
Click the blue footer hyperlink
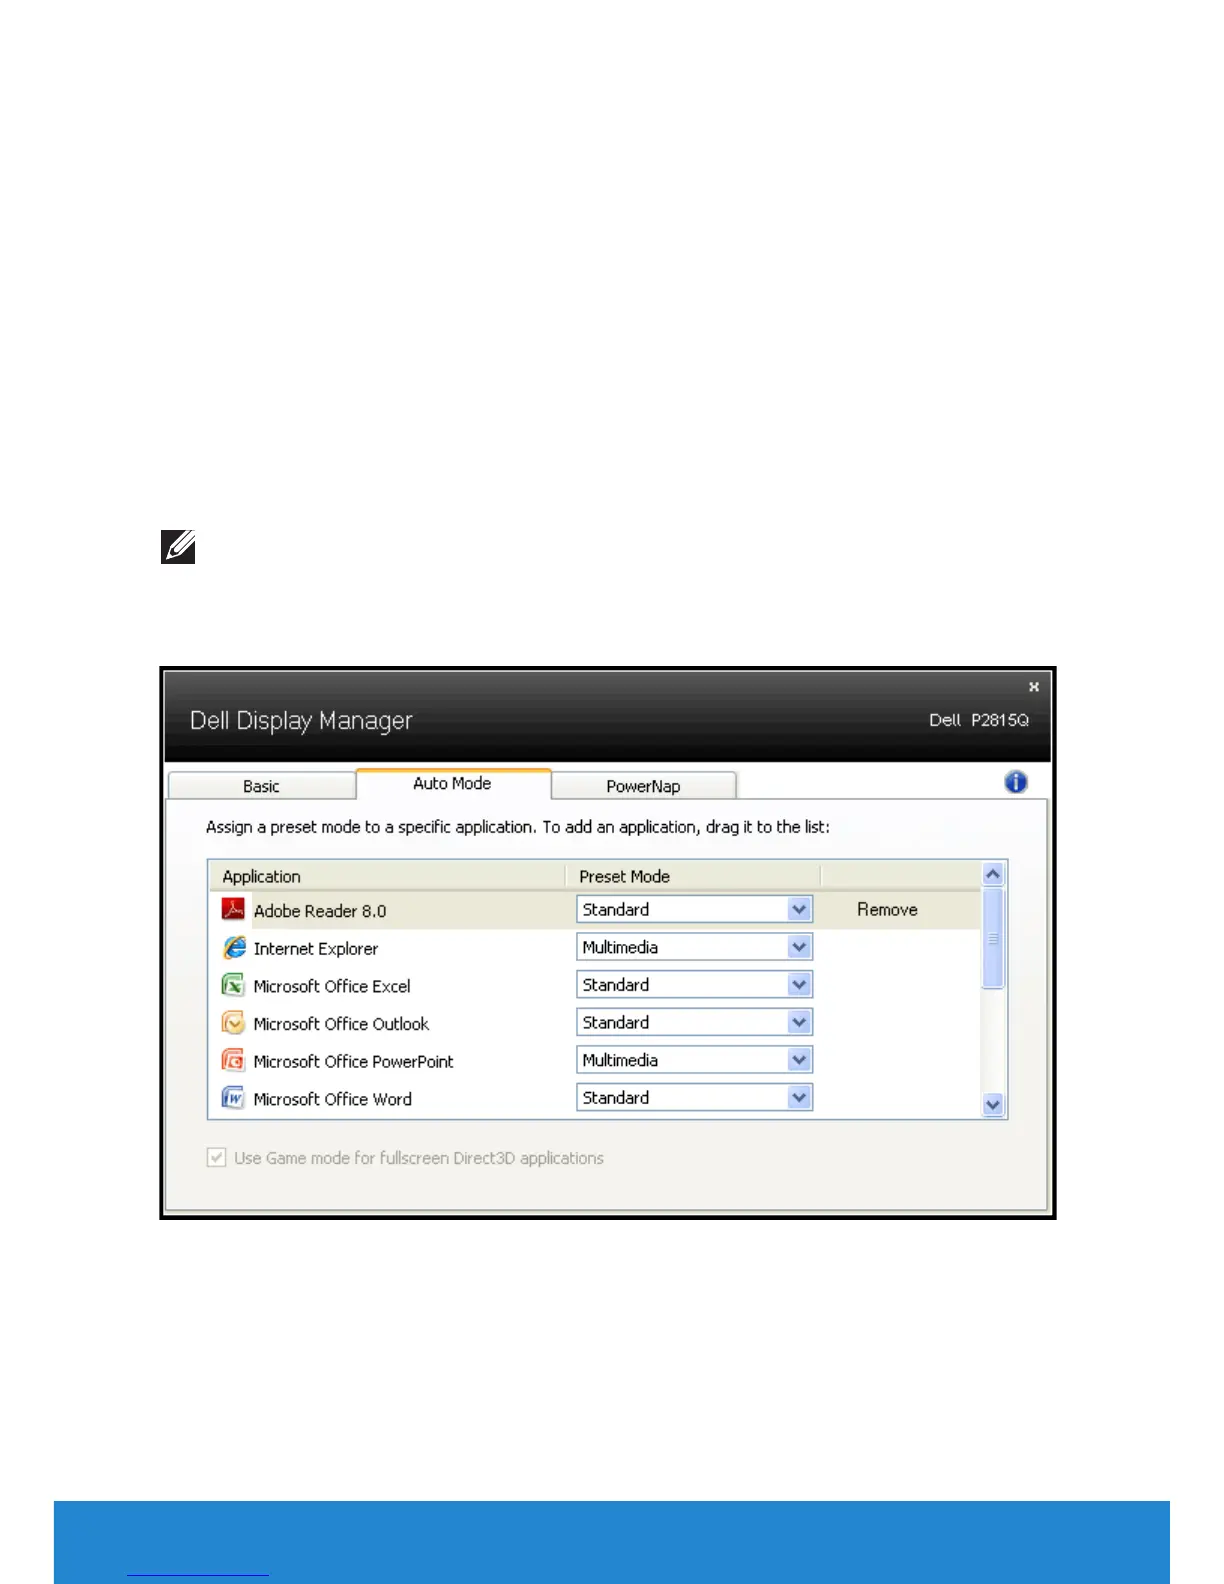point(198,1575)
